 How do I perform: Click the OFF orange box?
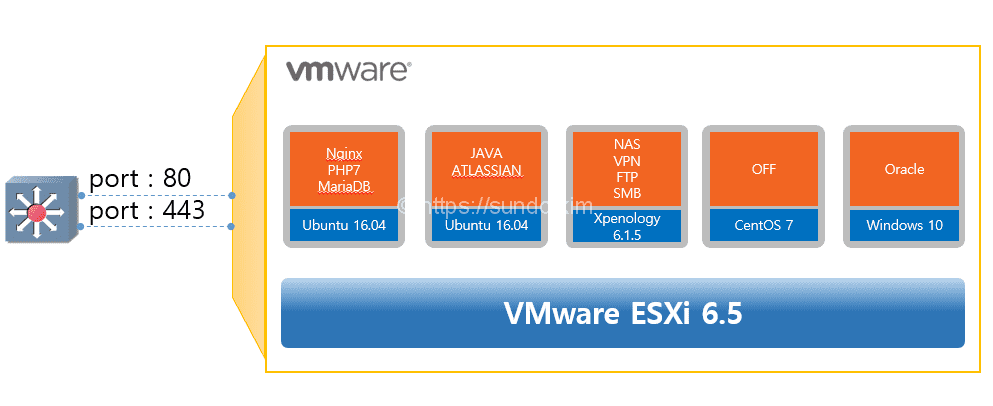764,169
